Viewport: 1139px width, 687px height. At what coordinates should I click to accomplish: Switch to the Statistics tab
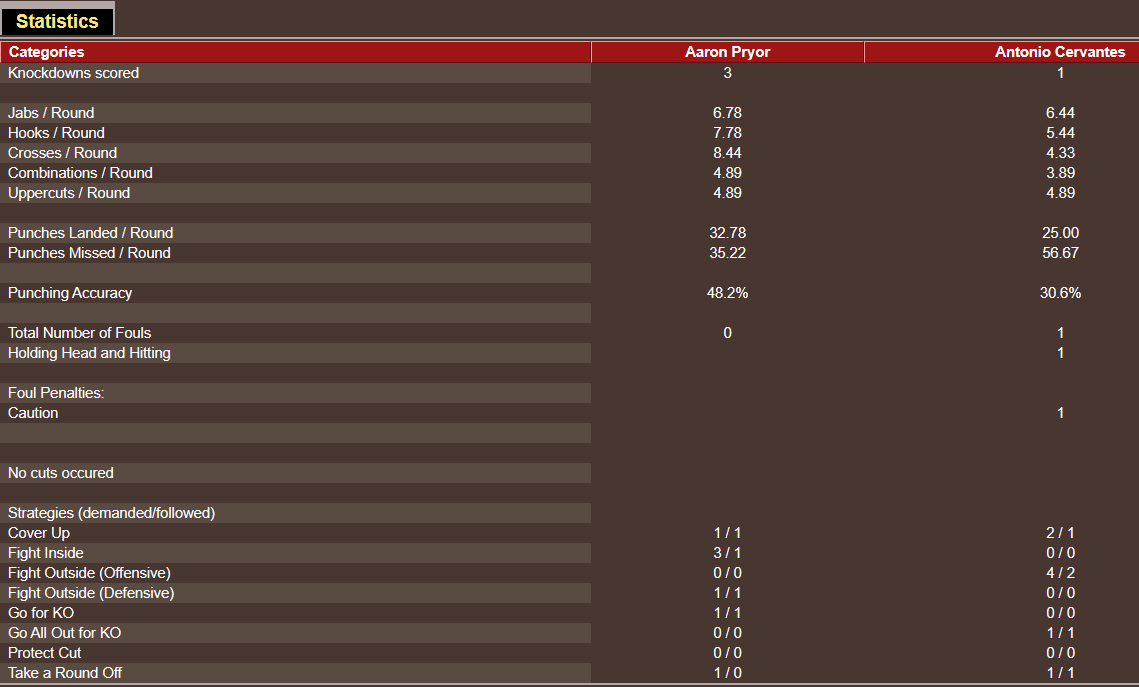tap(57, 19)
